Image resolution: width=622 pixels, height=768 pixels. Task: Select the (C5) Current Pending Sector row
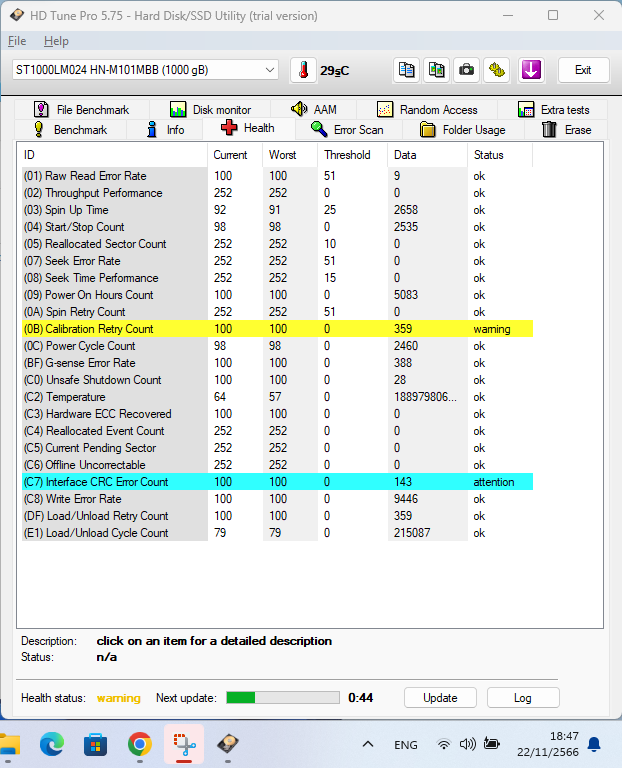pyautogui.click(x=277, y=448)
